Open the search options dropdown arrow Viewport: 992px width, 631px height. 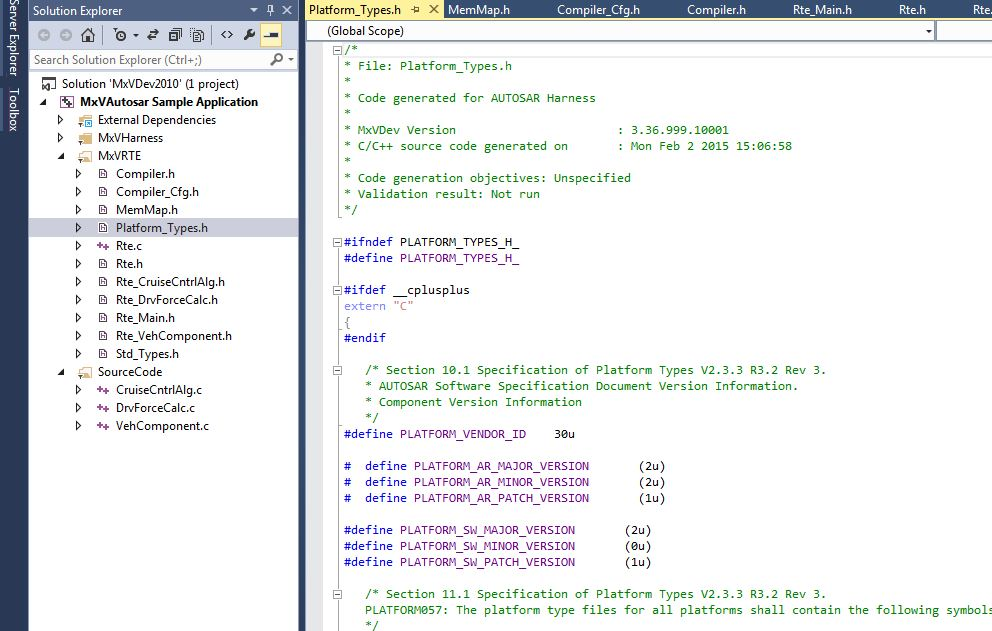tap(290, 59)
